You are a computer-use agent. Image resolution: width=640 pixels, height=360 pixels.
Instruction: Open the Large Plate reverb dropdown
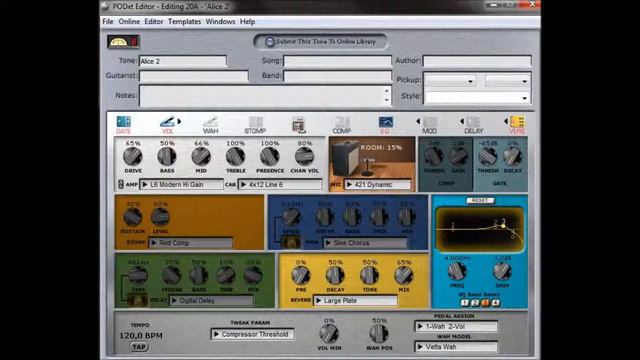click(x=356, y=300)
